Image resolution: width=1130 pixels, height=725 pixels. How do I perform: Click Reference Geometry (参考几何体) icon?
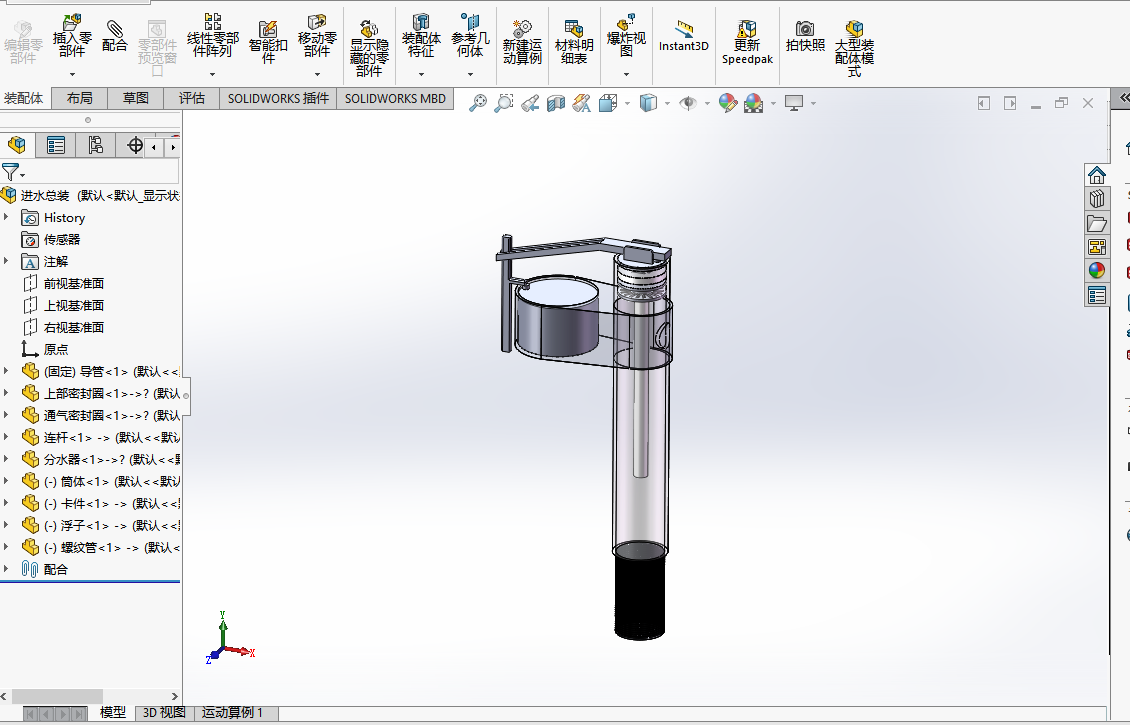[x=470, y=36]
